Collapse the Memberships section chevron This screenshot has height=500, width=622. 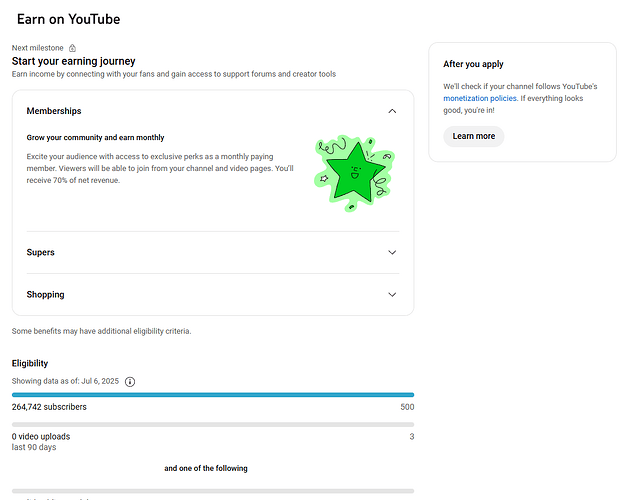pyautogui.click(x=392, y=111)
